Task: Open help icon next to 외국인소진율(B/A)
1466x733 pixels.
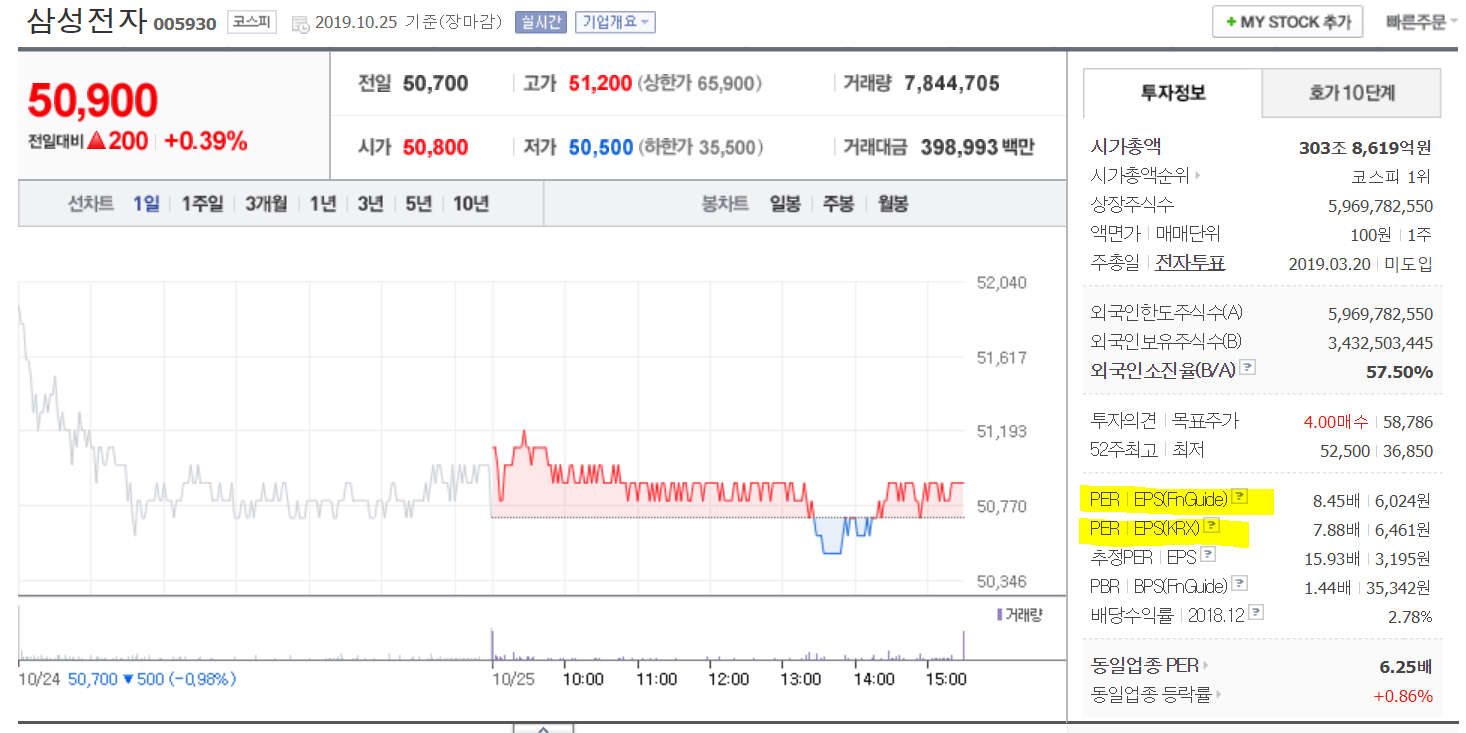Action: [1247, 368]
